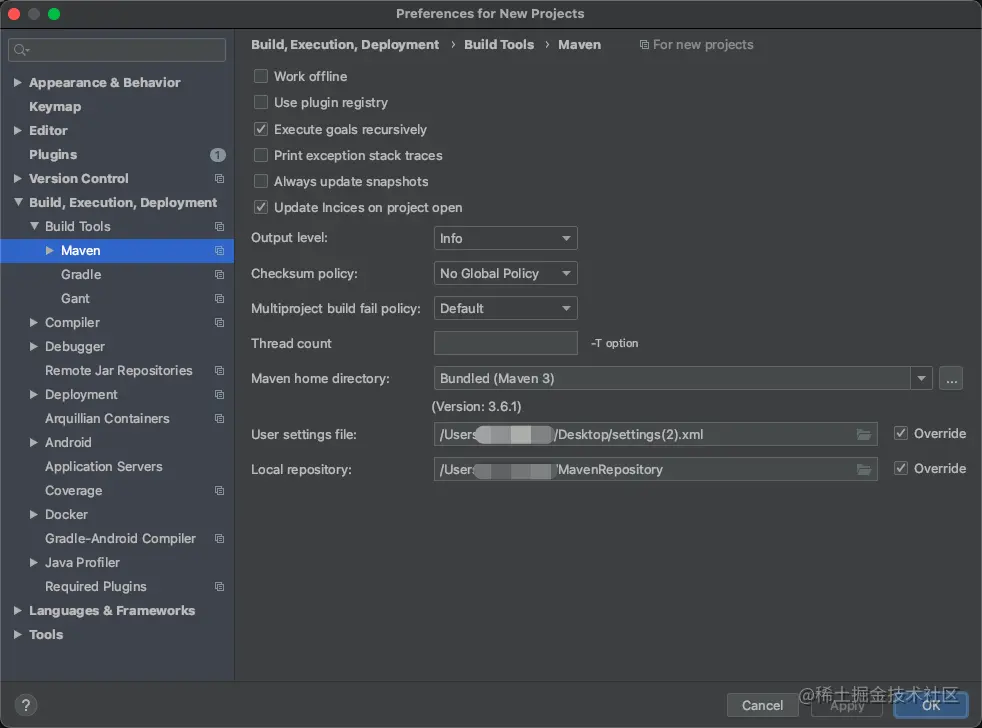Expand the Maven node arrow

[x=49, y=251]
